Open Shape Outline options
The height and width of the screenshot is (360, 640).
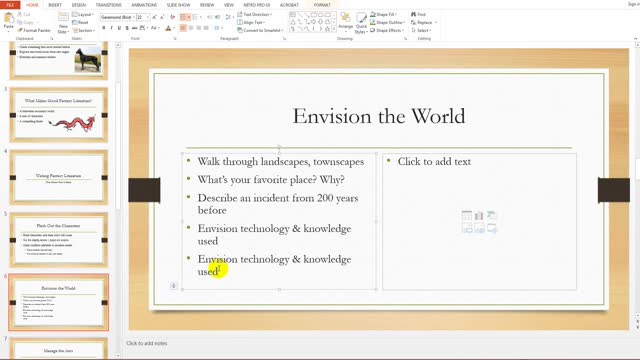387,22
